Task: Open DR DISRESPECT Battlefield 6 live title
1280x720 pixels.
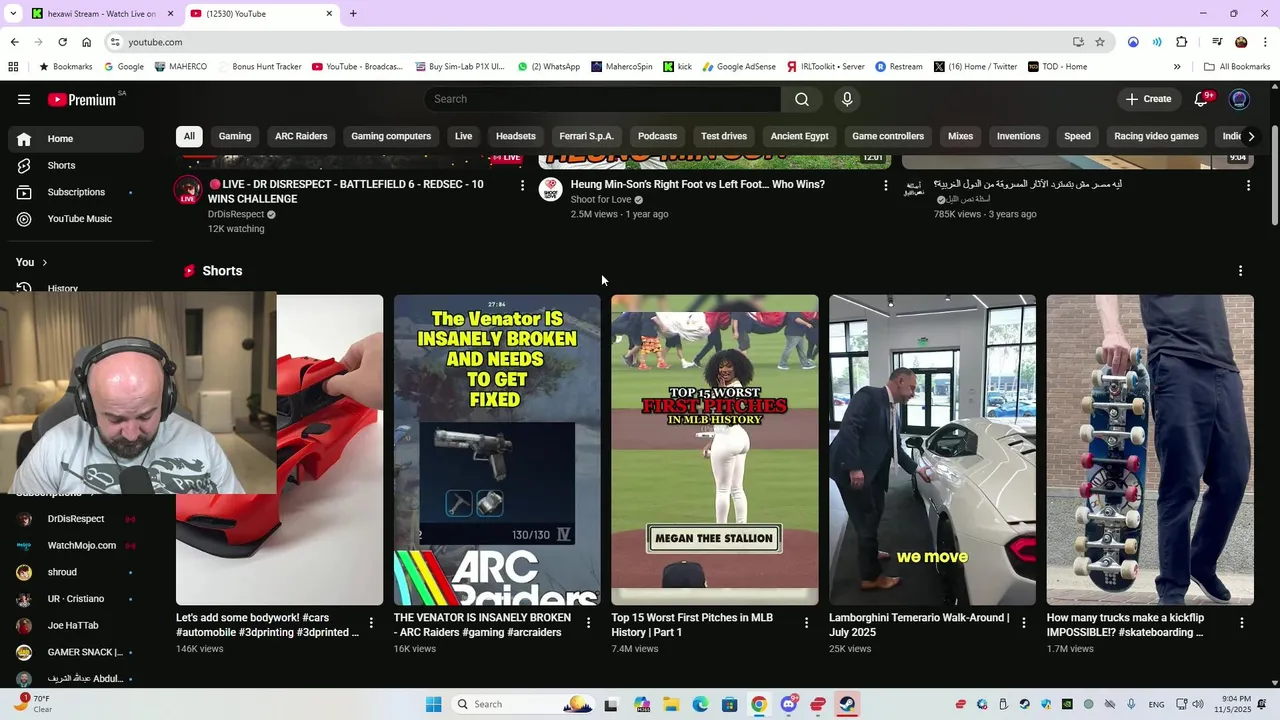Action: pos(346,192)
